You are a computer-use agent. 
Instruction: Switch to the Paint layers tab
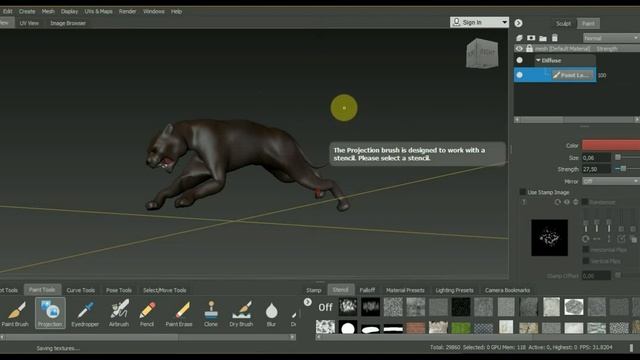click(x=588, y=24)
